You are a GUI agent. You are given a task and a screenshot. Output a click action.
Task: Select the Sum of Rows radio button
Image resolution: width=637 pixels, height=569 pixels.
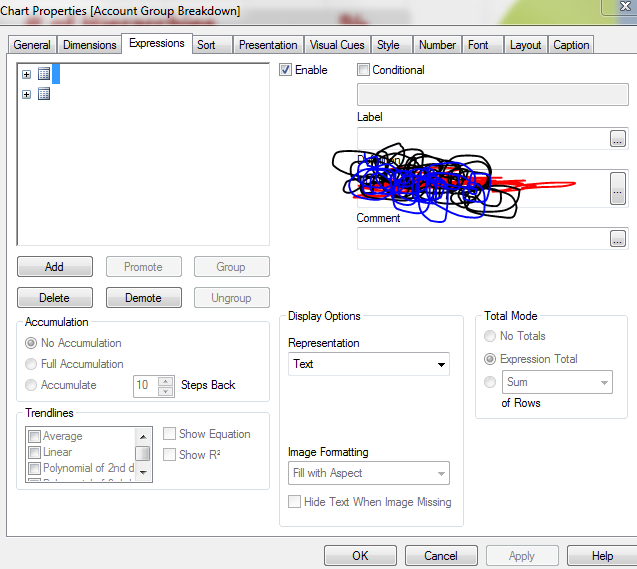coord(490,382)
